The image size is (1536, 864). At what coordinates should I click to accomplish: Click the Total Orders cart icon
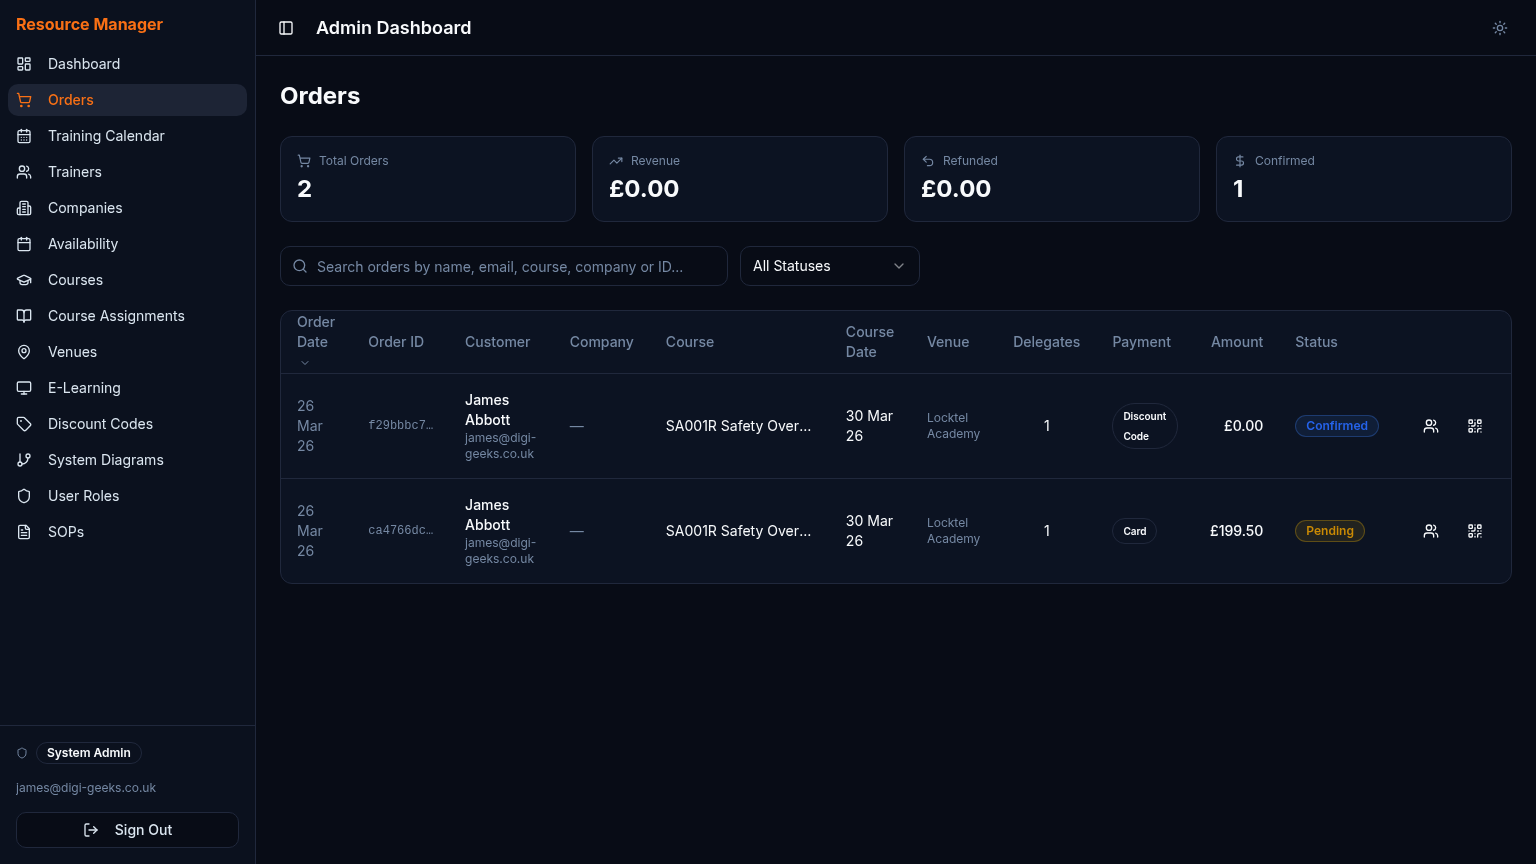[304, 161]
